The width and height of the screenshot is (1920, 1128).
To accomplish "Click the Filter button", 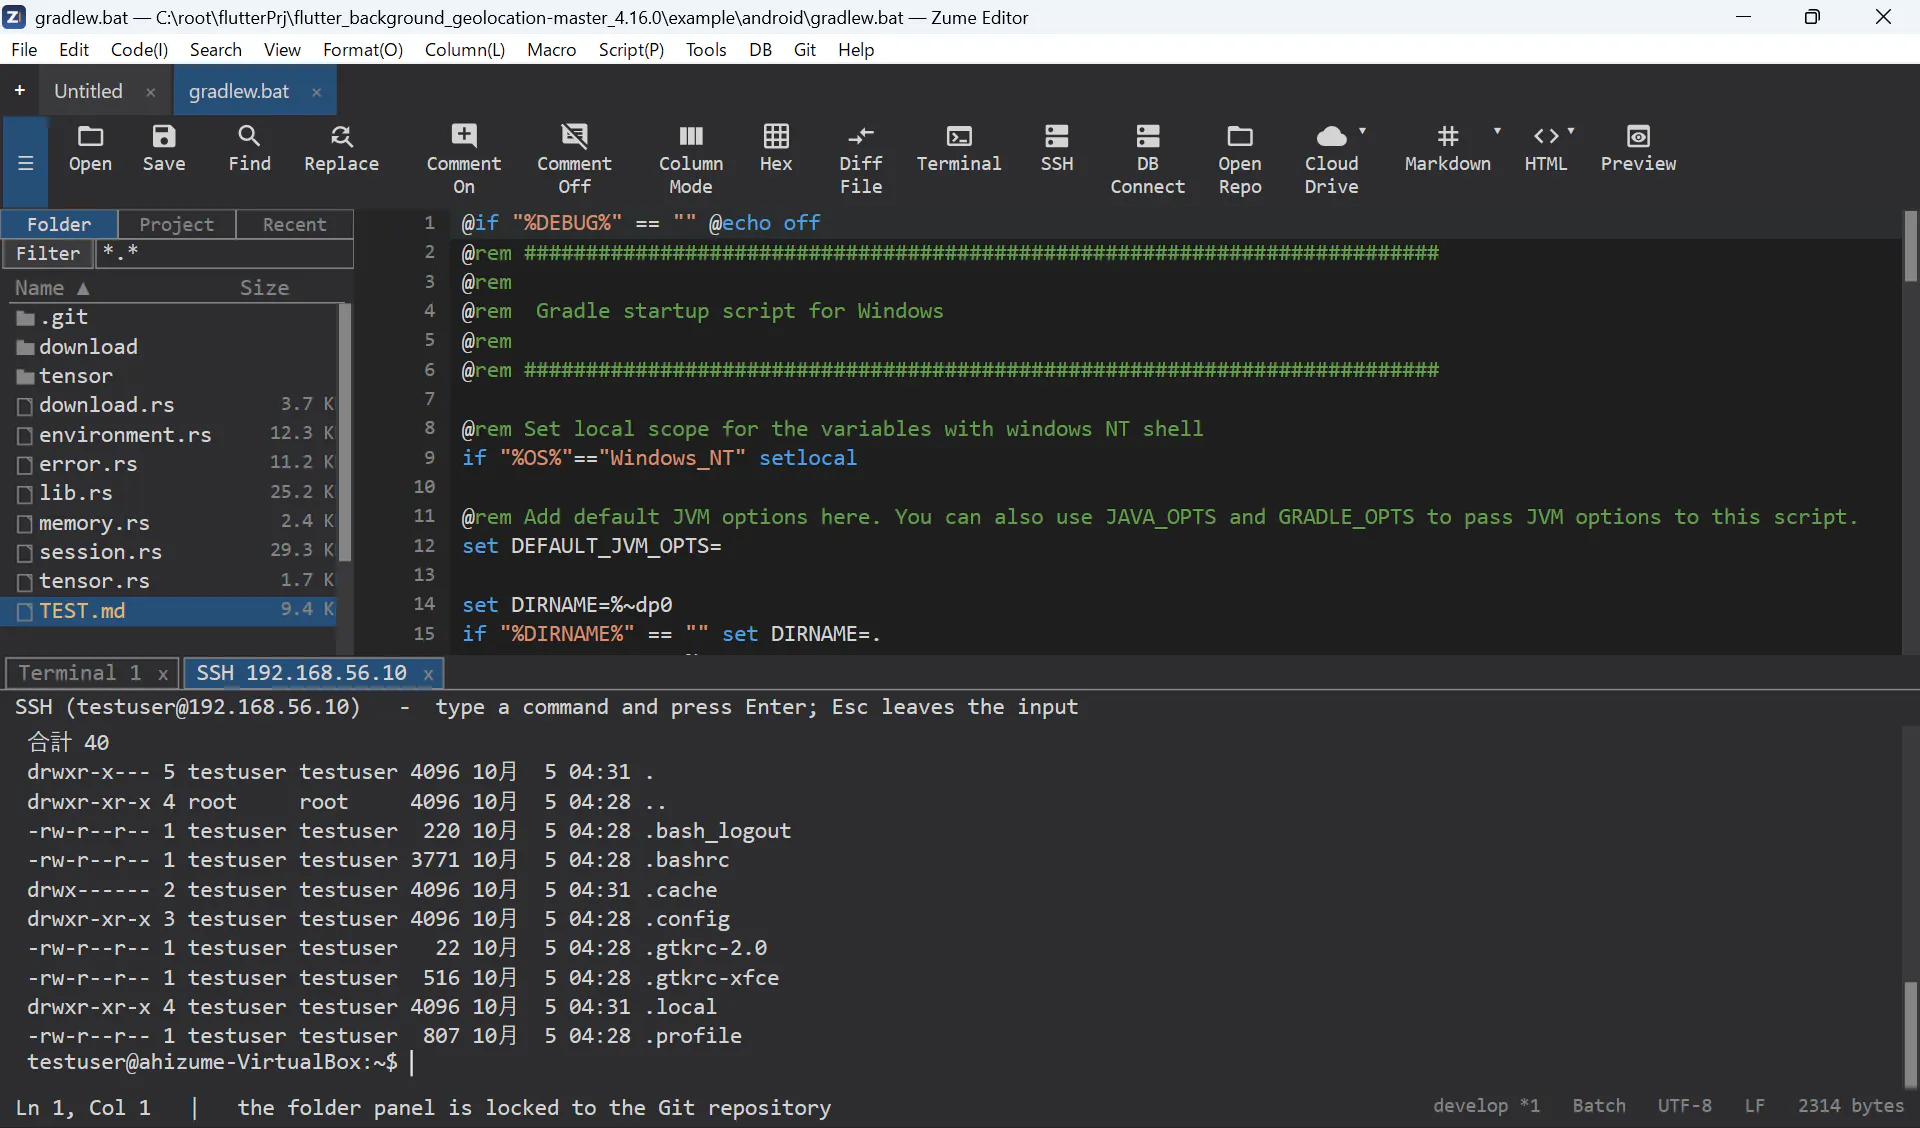I will coord(48,254).
